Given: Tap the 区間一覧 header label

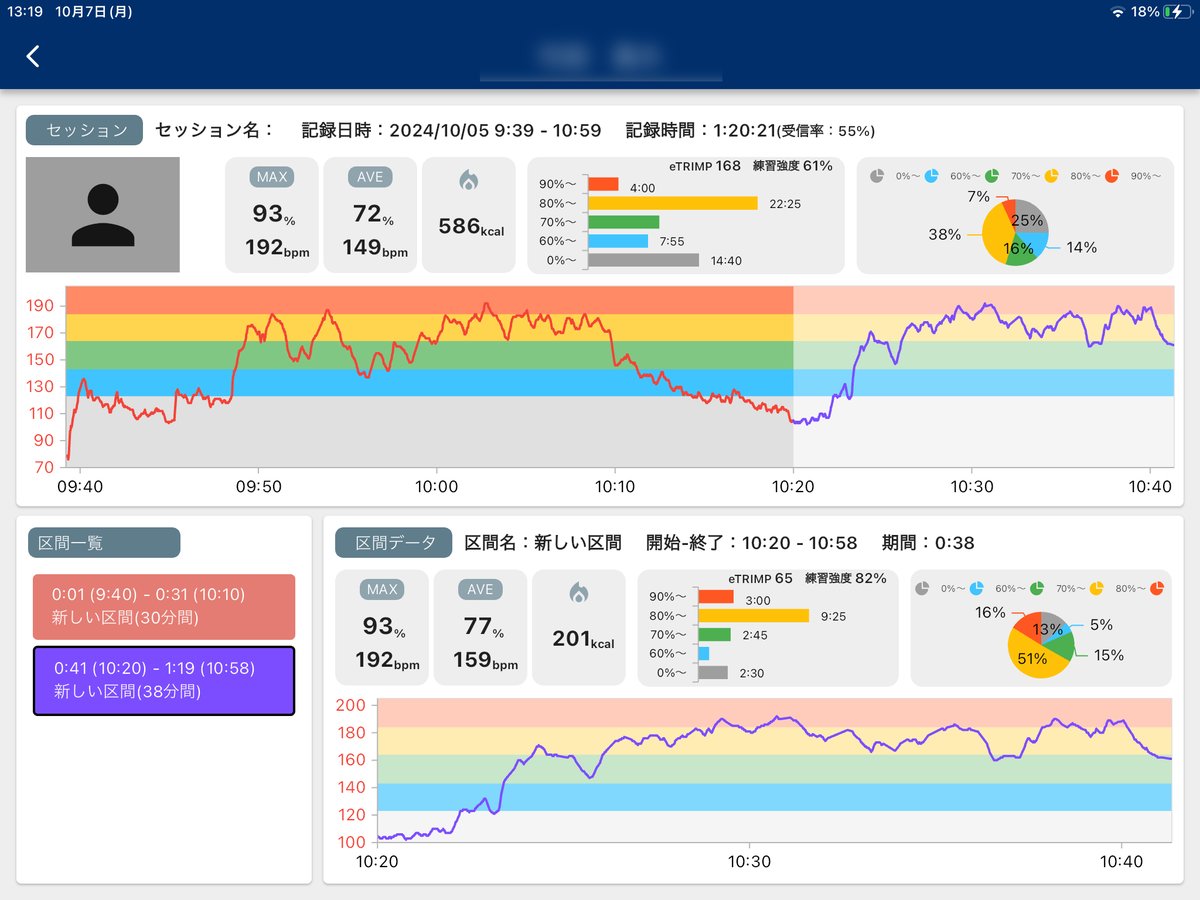Looking at the screenshot, I should tap(104, 543).
